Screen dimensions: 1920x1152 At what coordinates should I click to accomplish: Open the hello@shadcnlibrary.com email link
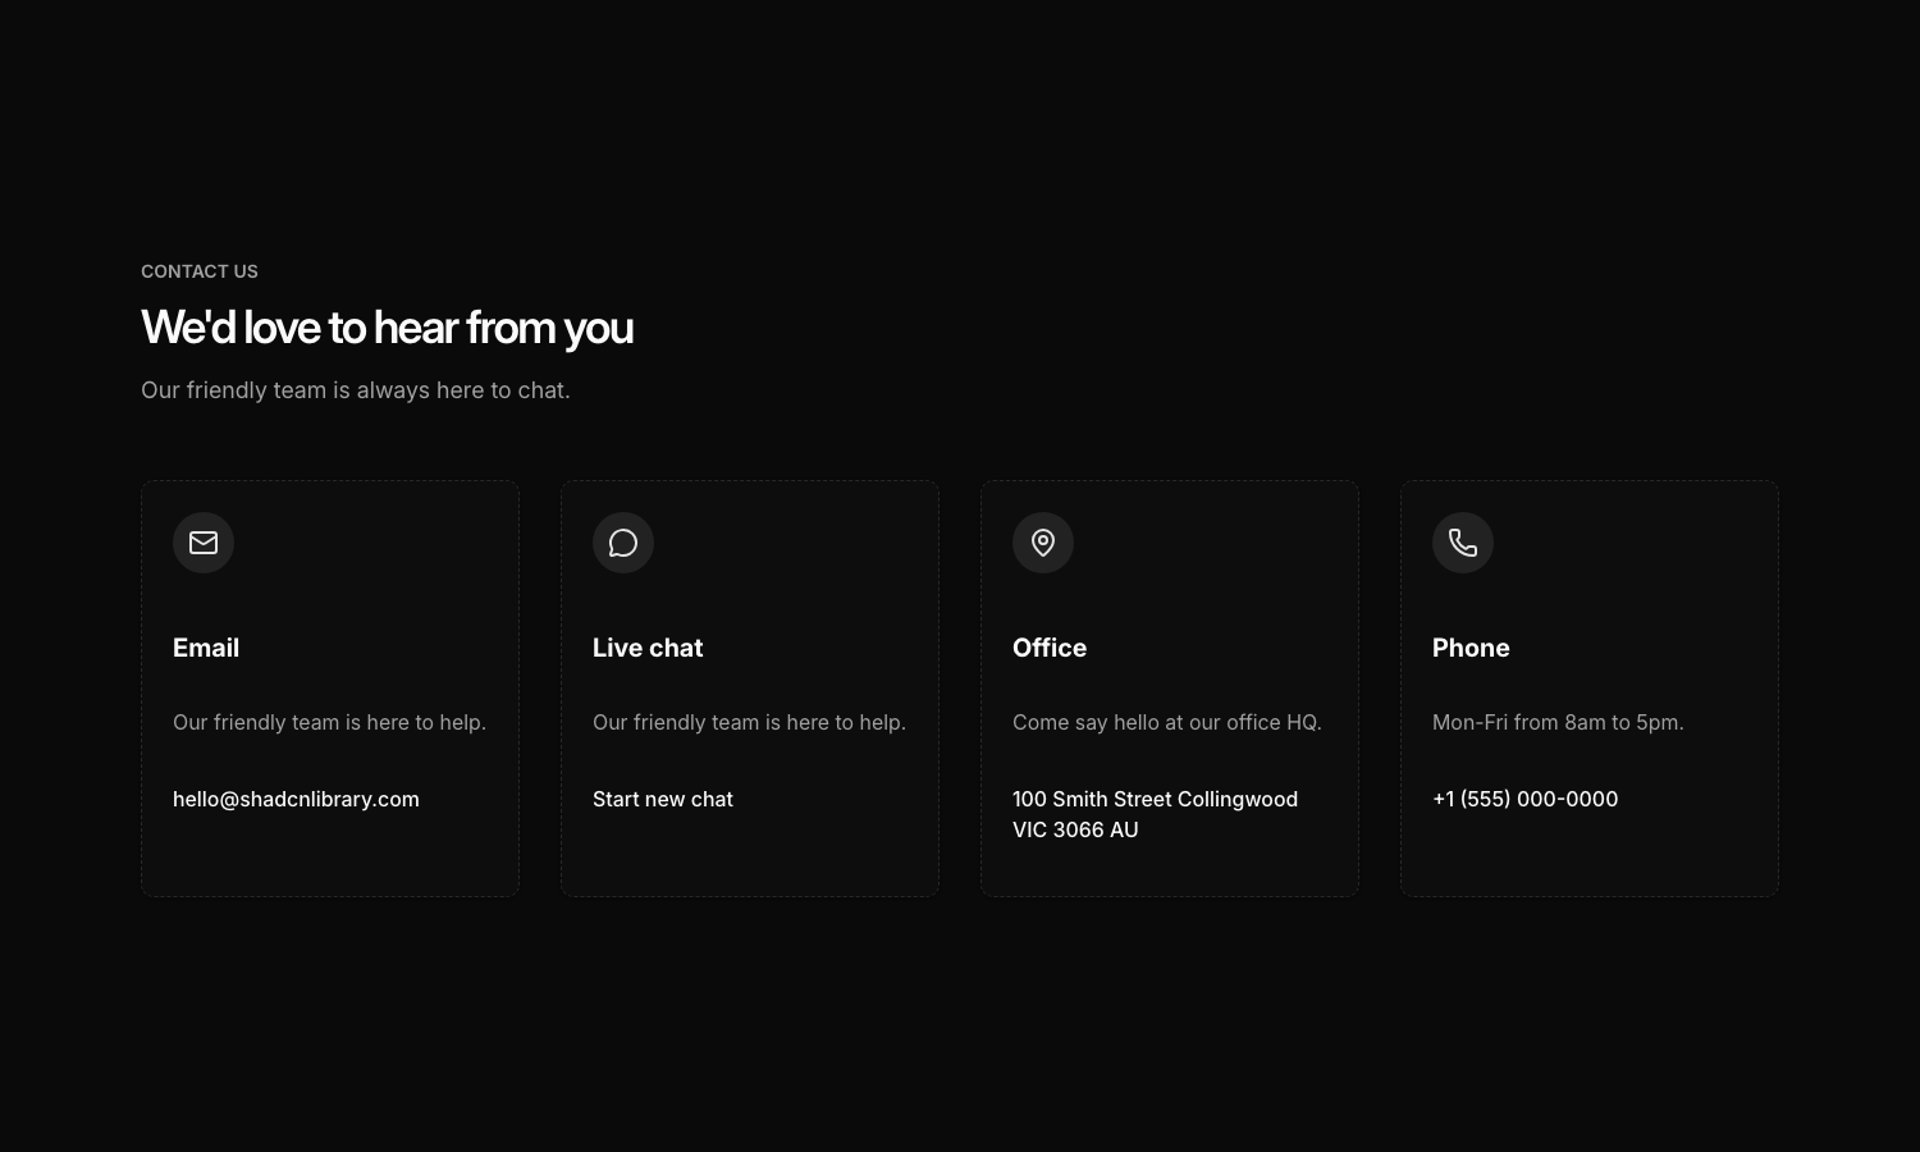click(296, 799)
